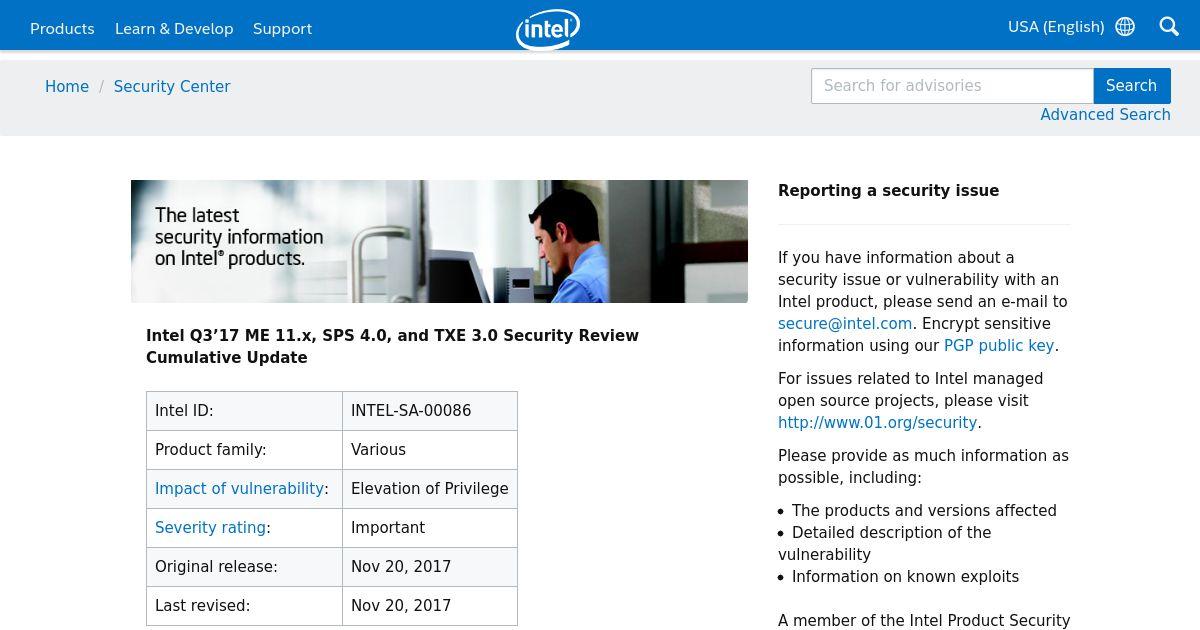Open Impact of vulnerability link
The image size is (1200, 630).
point(239,489)
